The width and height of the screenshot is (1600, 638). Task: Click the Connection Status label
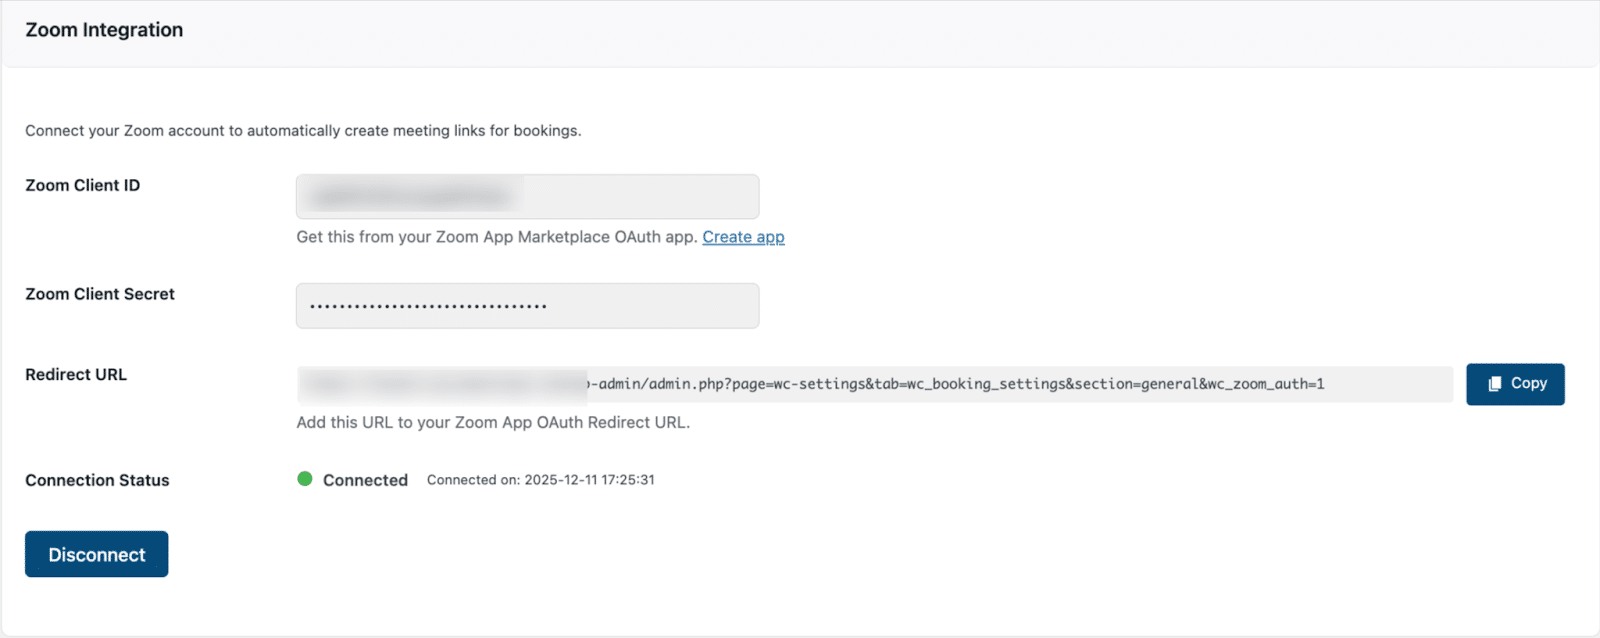(x=97, y=480)
